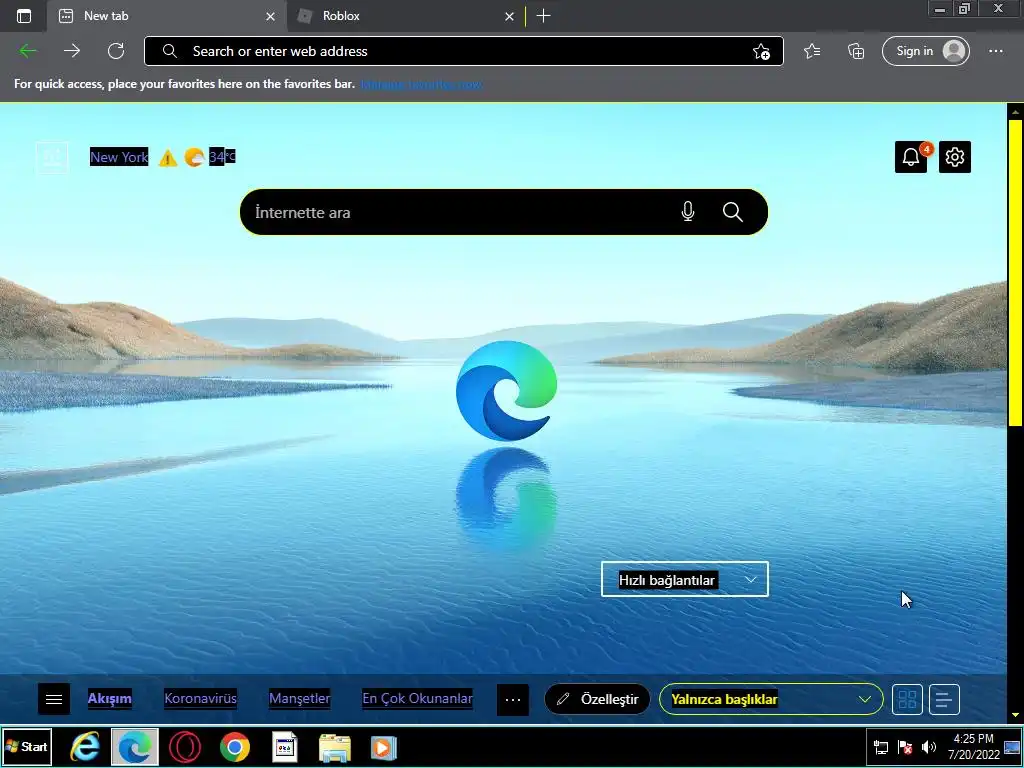The image size is (1024, 768).
Task: Select the En Çok Okunanlar tab
Action: (x=417, y=699)
